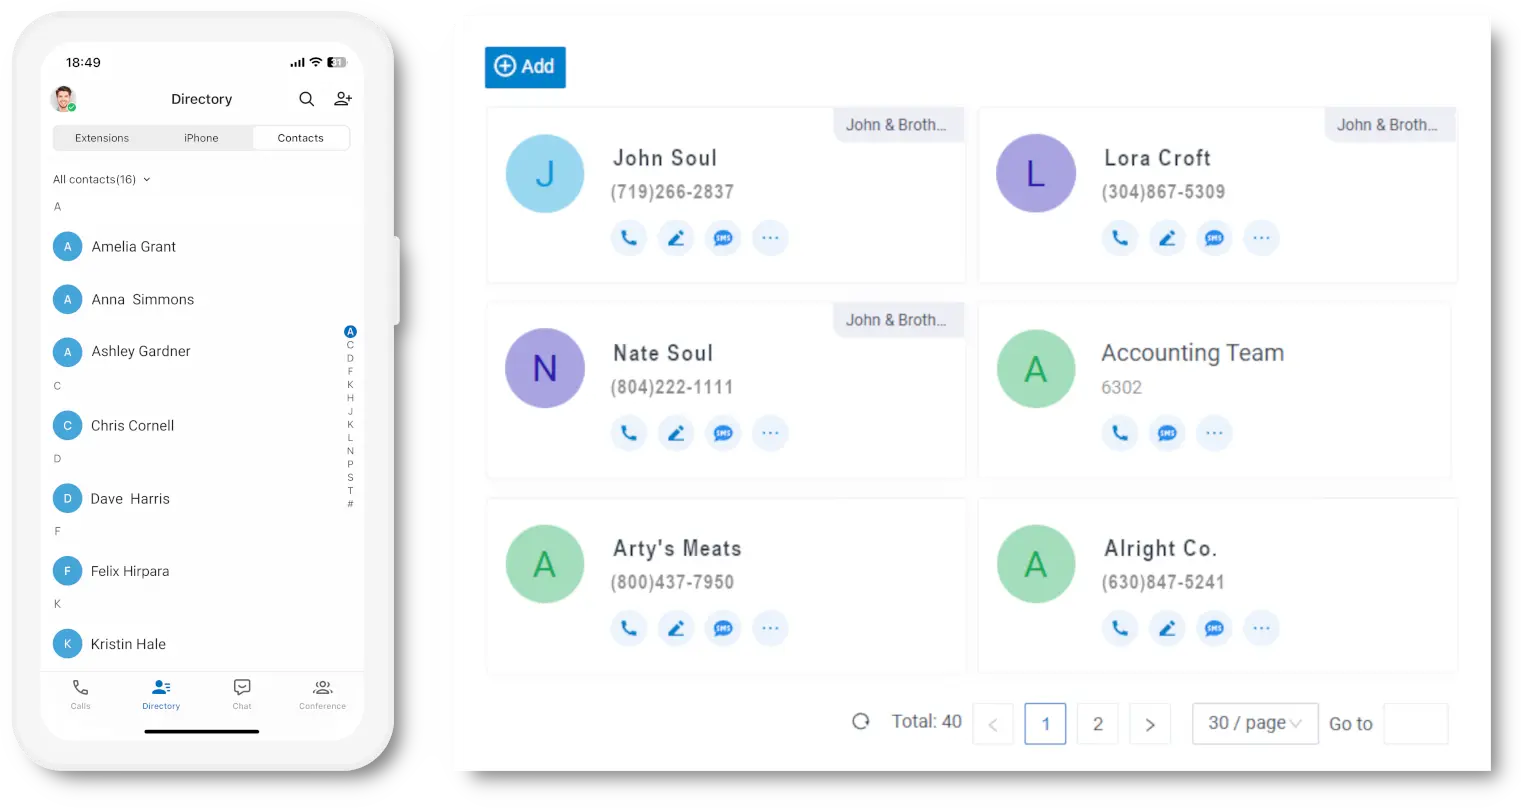Screen dimensions: 1521x808
Task: Click the Go to page input field
Action: (x=1415, y=724)
